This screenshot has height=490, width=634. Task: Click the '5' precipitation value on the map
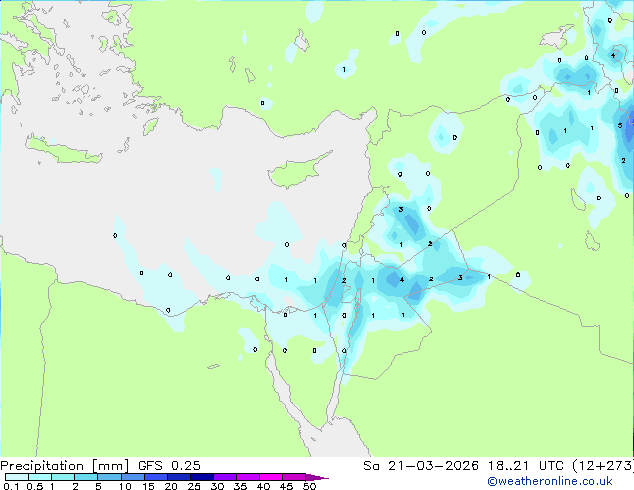click(620, 125)
